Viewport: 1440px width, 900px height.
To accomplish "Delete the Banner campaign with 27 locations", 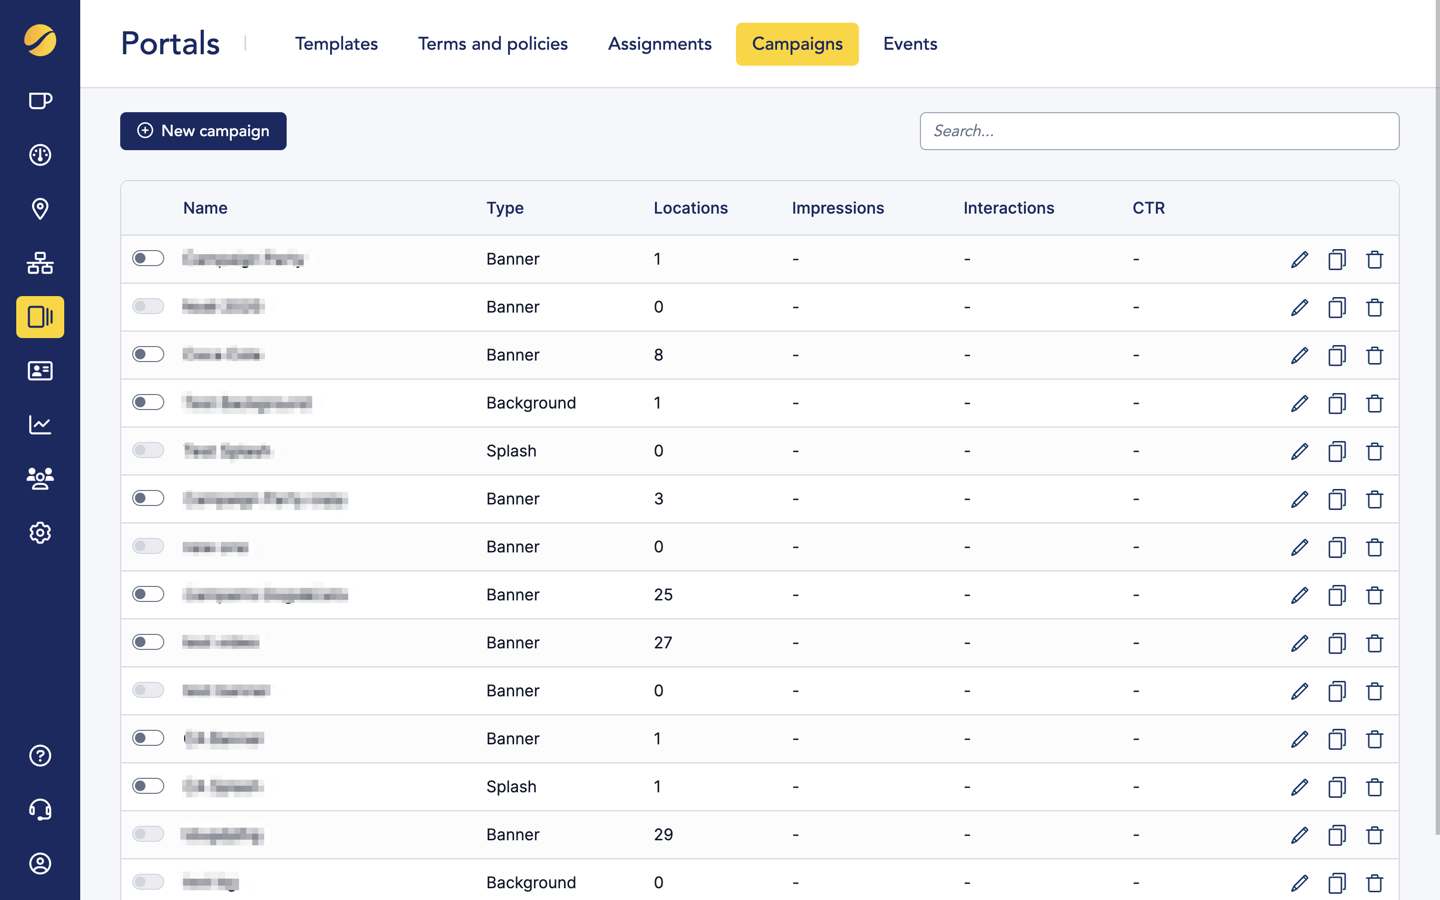I will [x=1374, y=643].
